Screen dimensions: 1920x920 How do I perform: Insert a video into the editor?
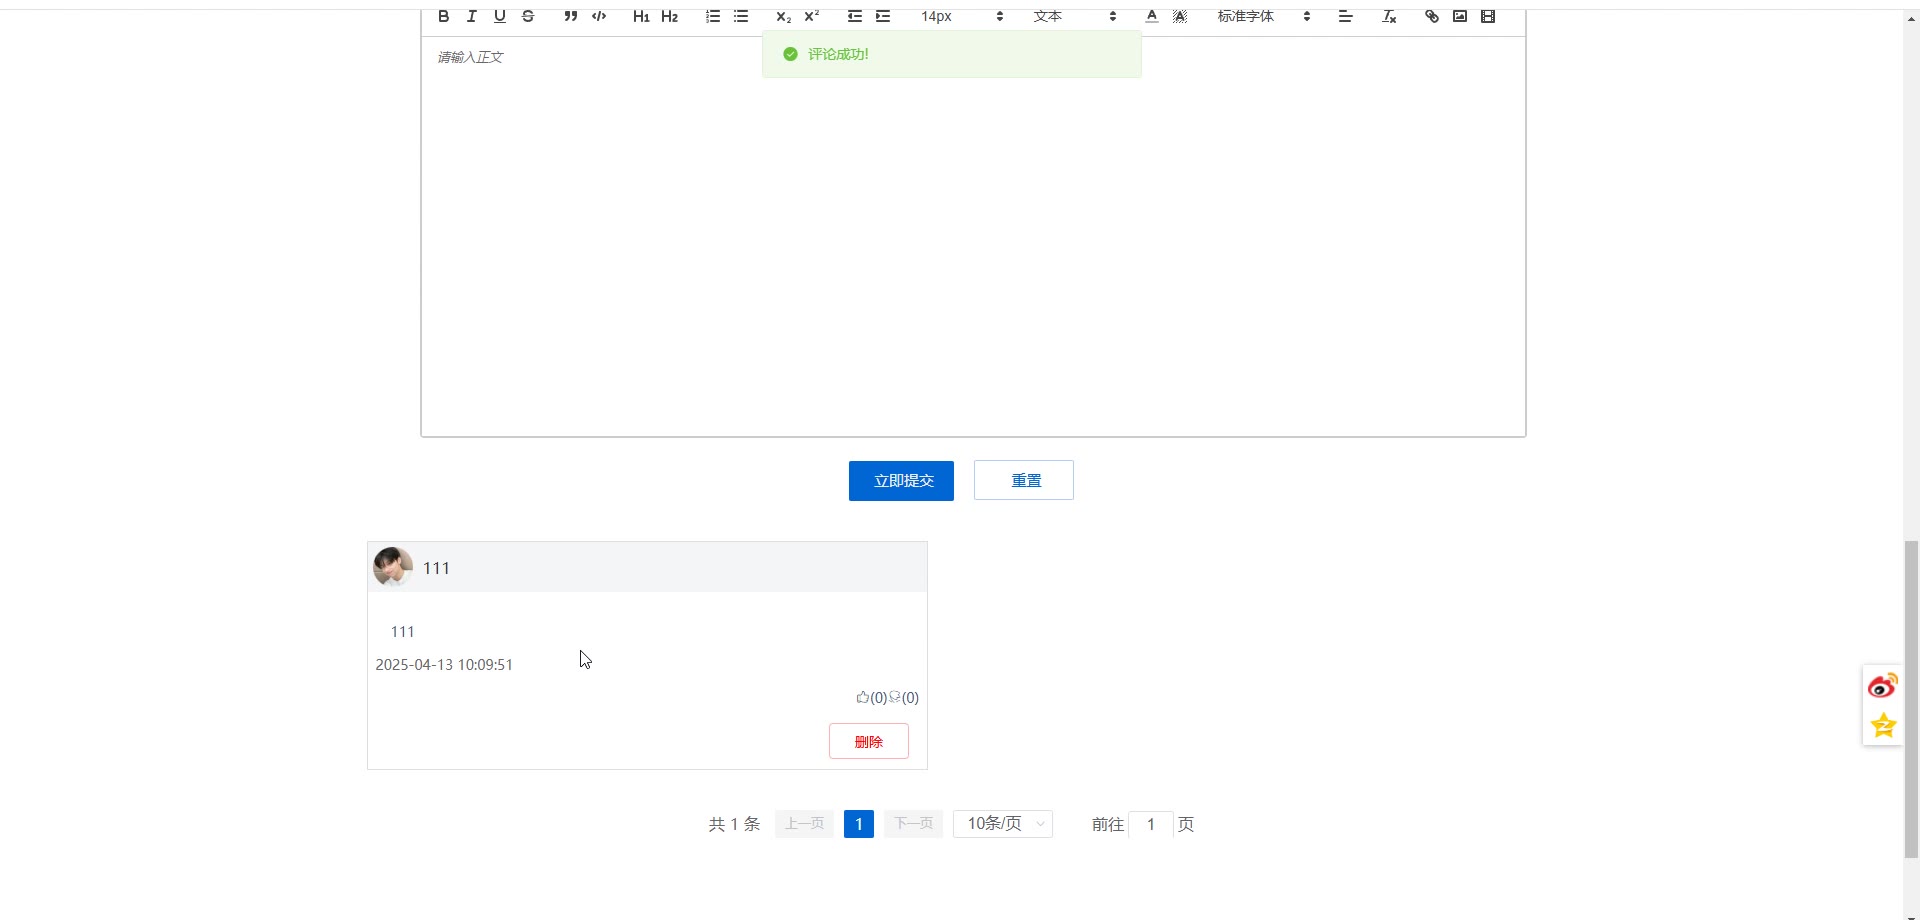click(1488, 16)
